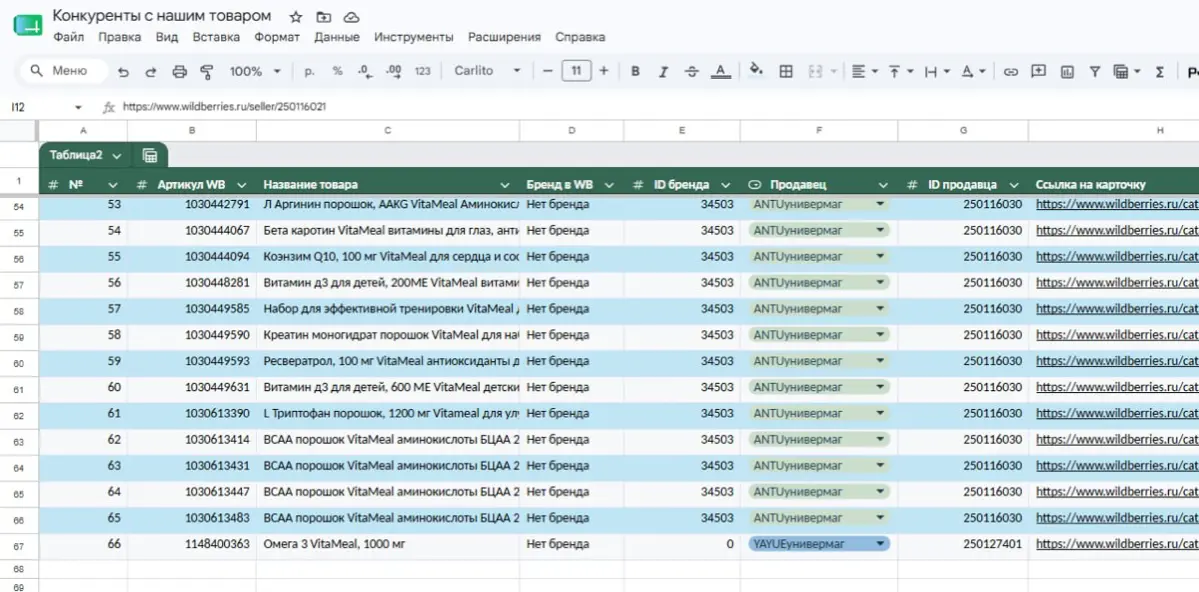Open text rotation options
The width and height of the screenshot is (1199, 592).
click(973, 71)
